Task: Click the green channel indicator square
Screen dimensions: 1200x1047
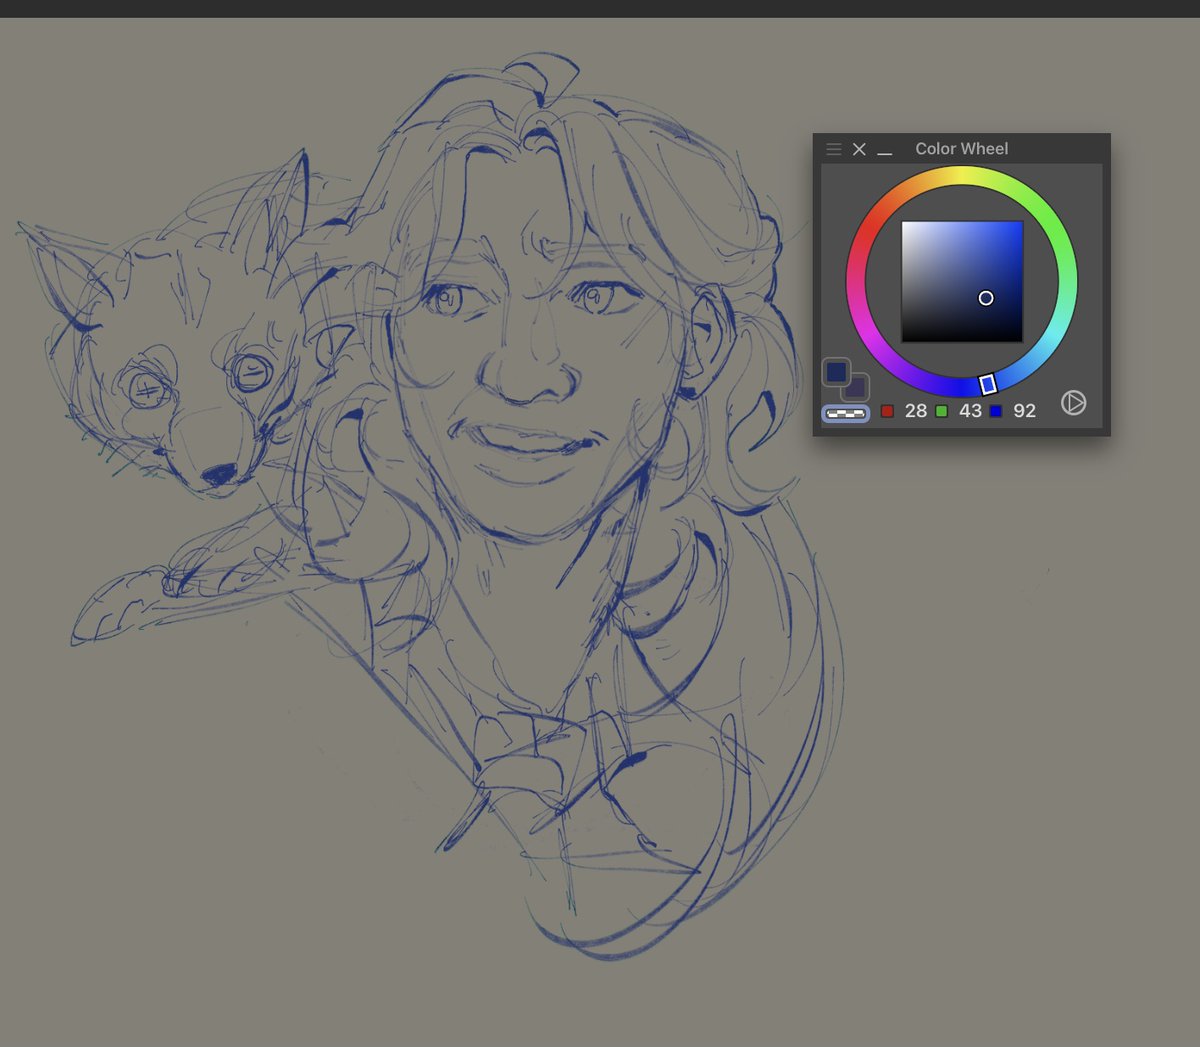Action: tap(942, 411)
